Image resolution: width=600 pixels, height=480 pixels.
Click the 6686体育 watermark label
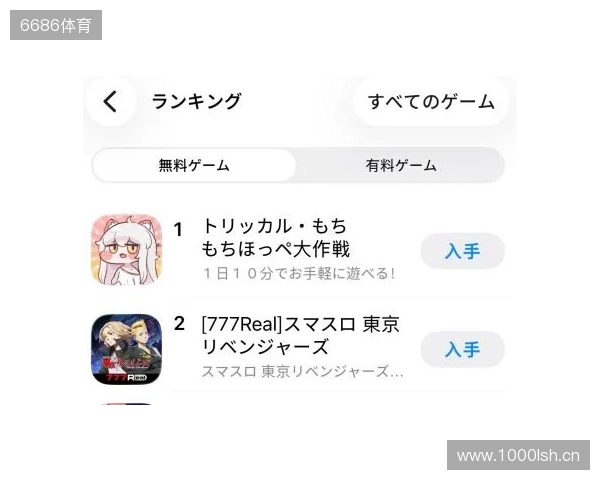(56, 25)
